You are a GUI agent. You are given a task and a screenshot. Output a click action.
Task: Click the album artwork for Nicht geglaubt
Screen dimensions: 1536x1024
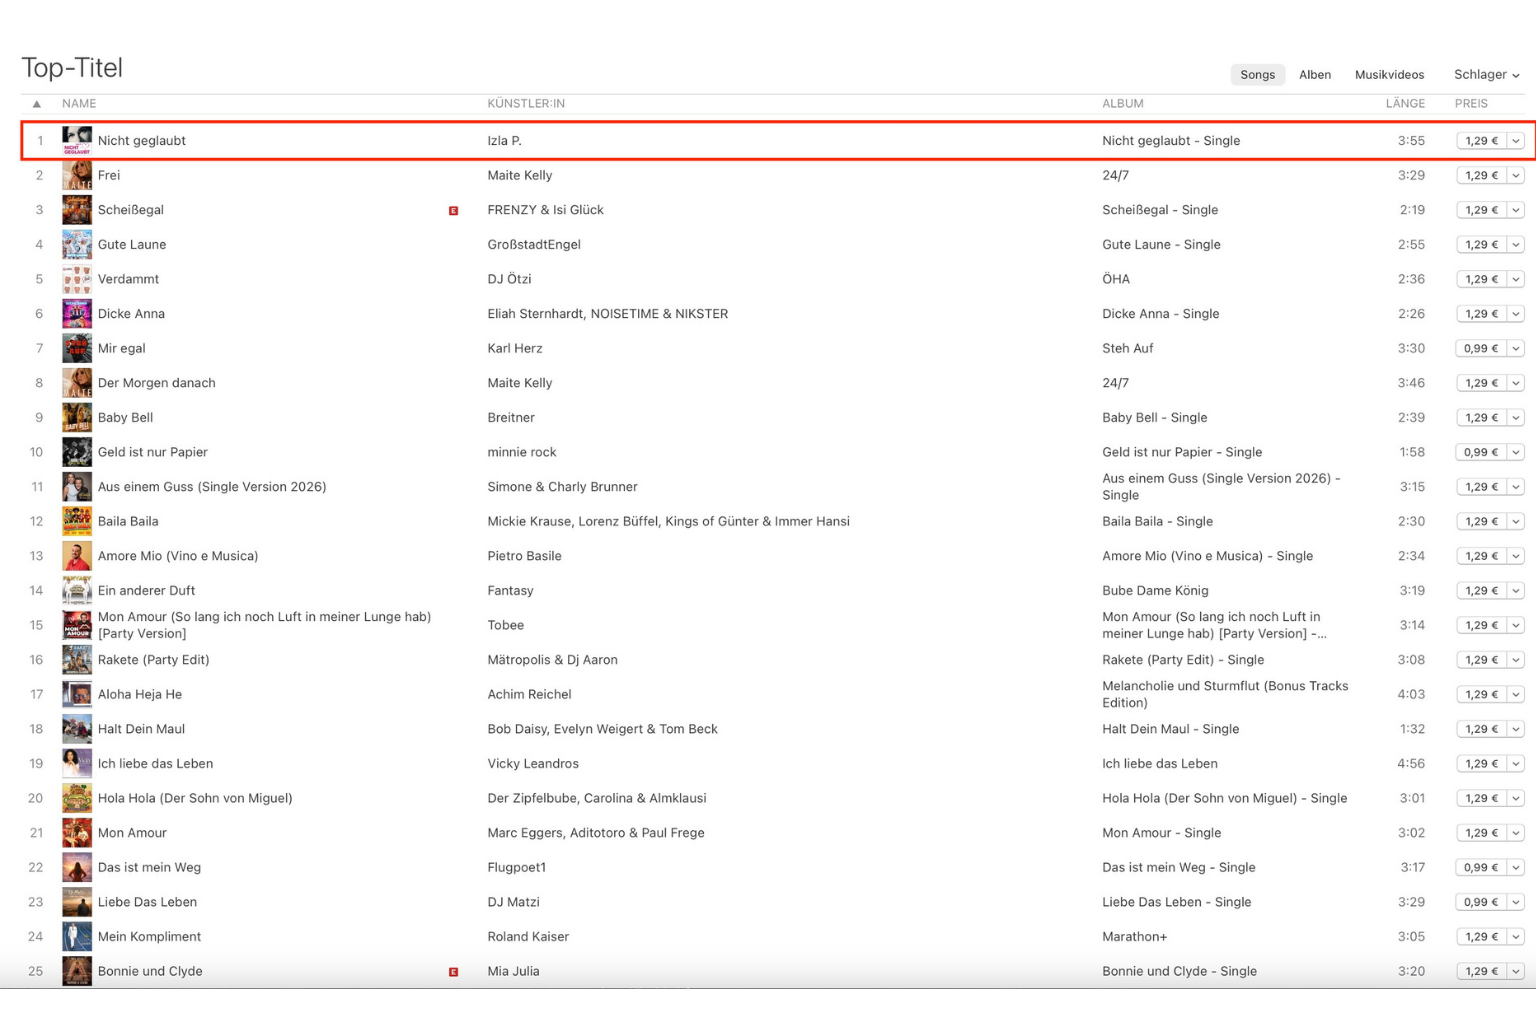pos(77,141)
